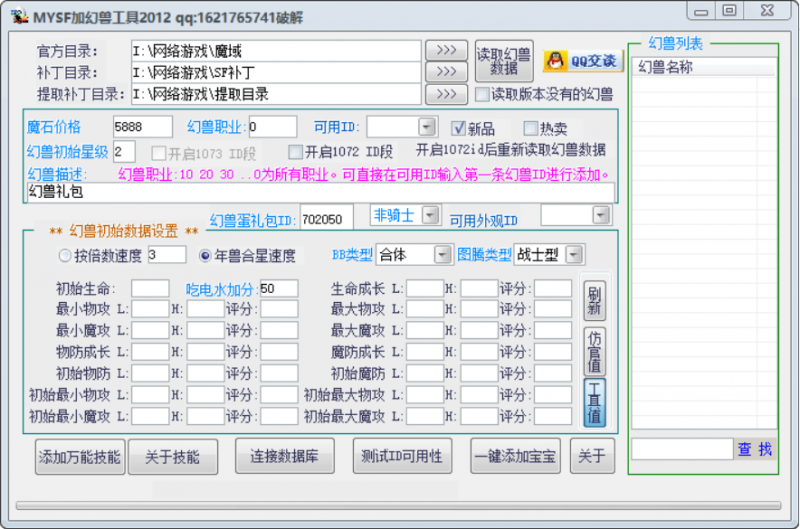This screenshot has height=529, width=800.
Task: Click the app icon in the title bar
Action: click(19, 16)
